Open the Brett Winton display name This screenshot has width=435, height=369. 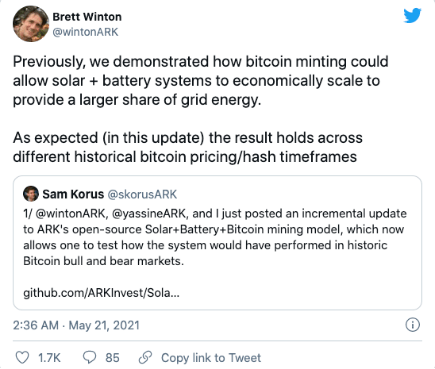(x=87, y=17)
